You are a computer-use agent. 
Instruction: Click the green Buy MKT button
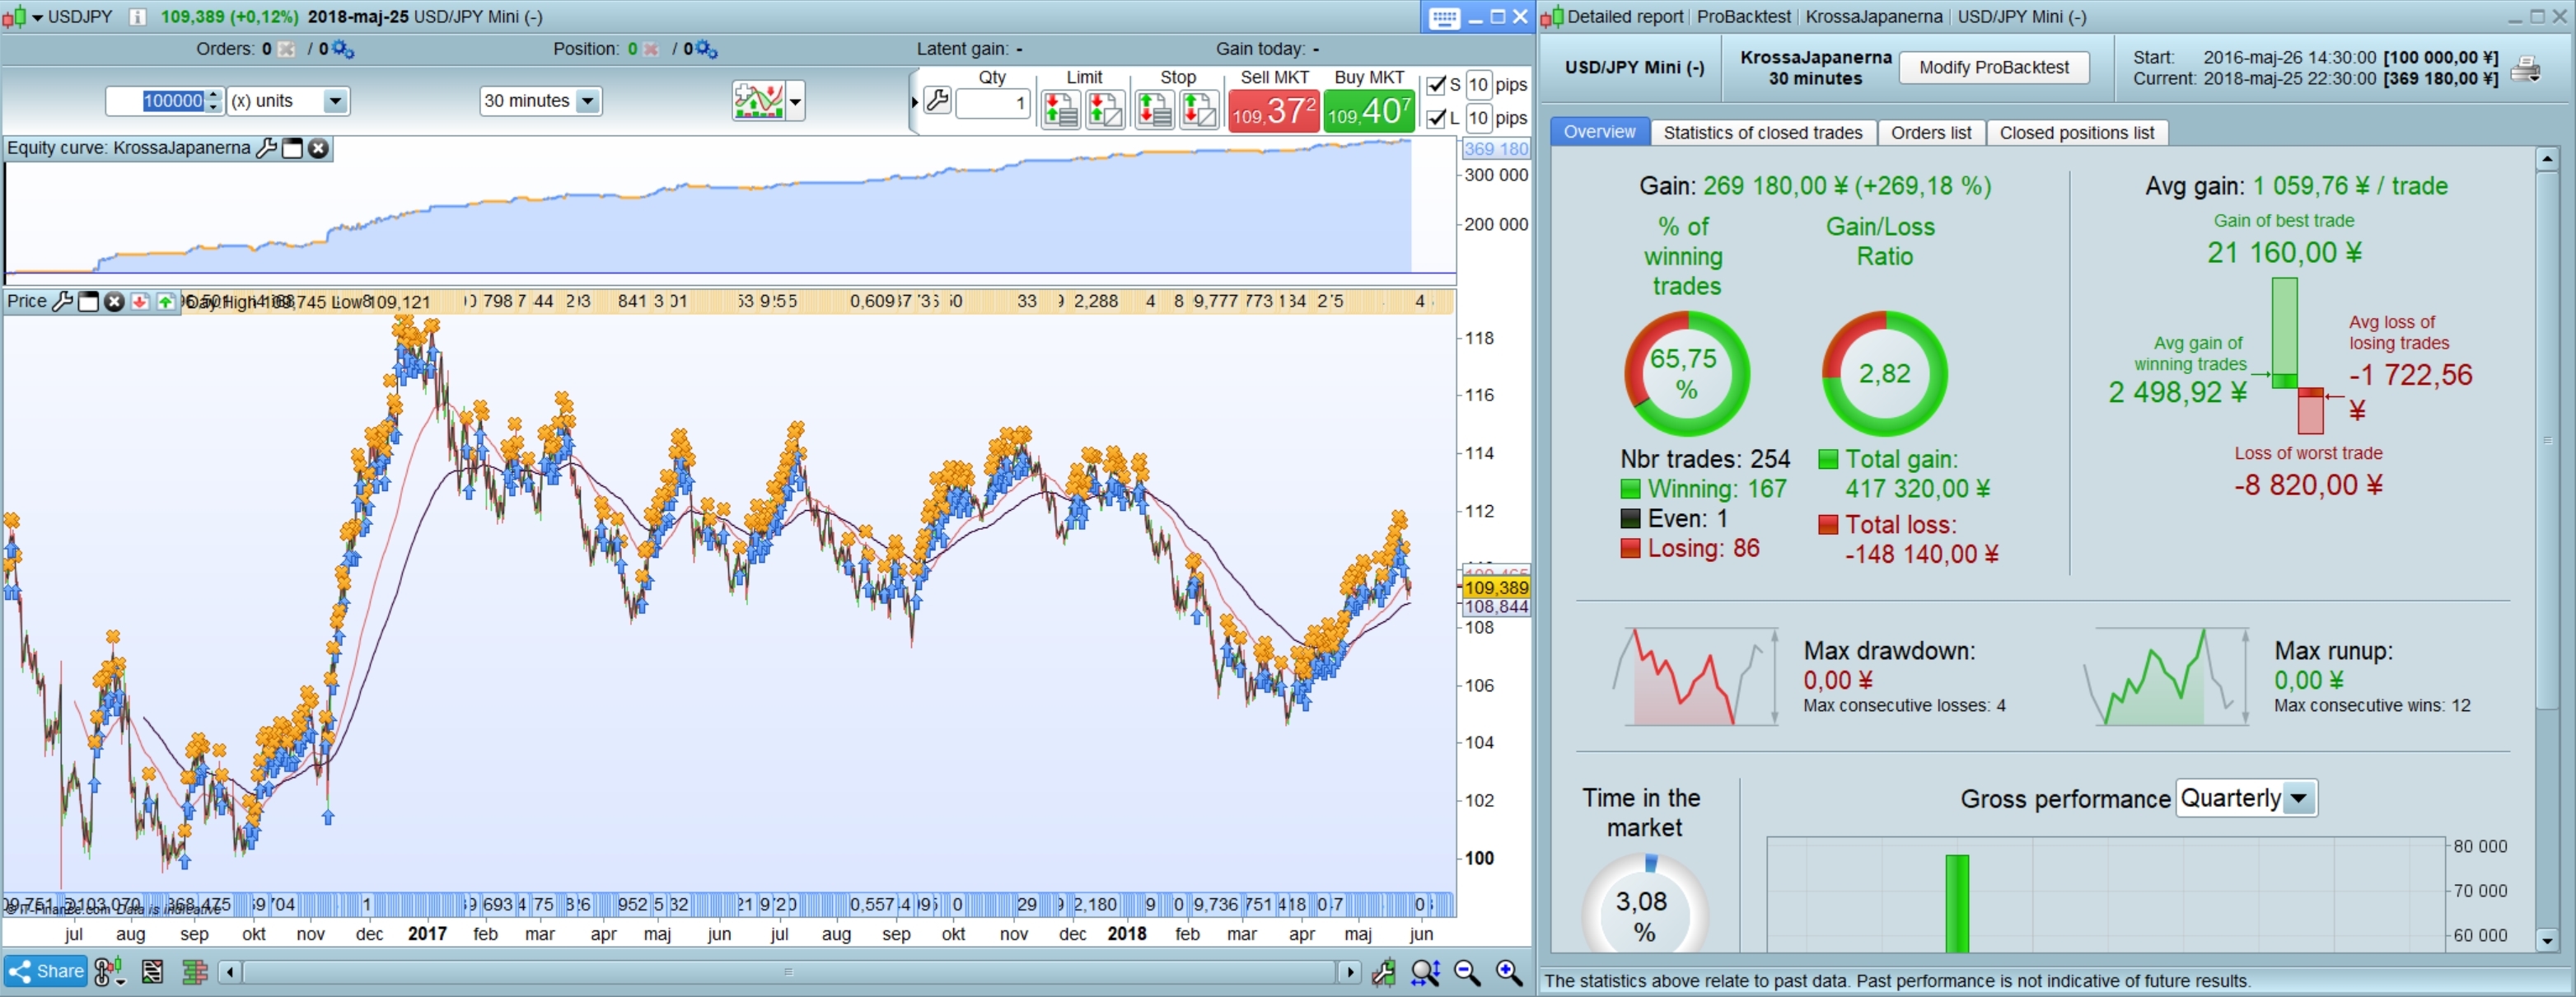pyautogui.click(x=1368, y=111)
